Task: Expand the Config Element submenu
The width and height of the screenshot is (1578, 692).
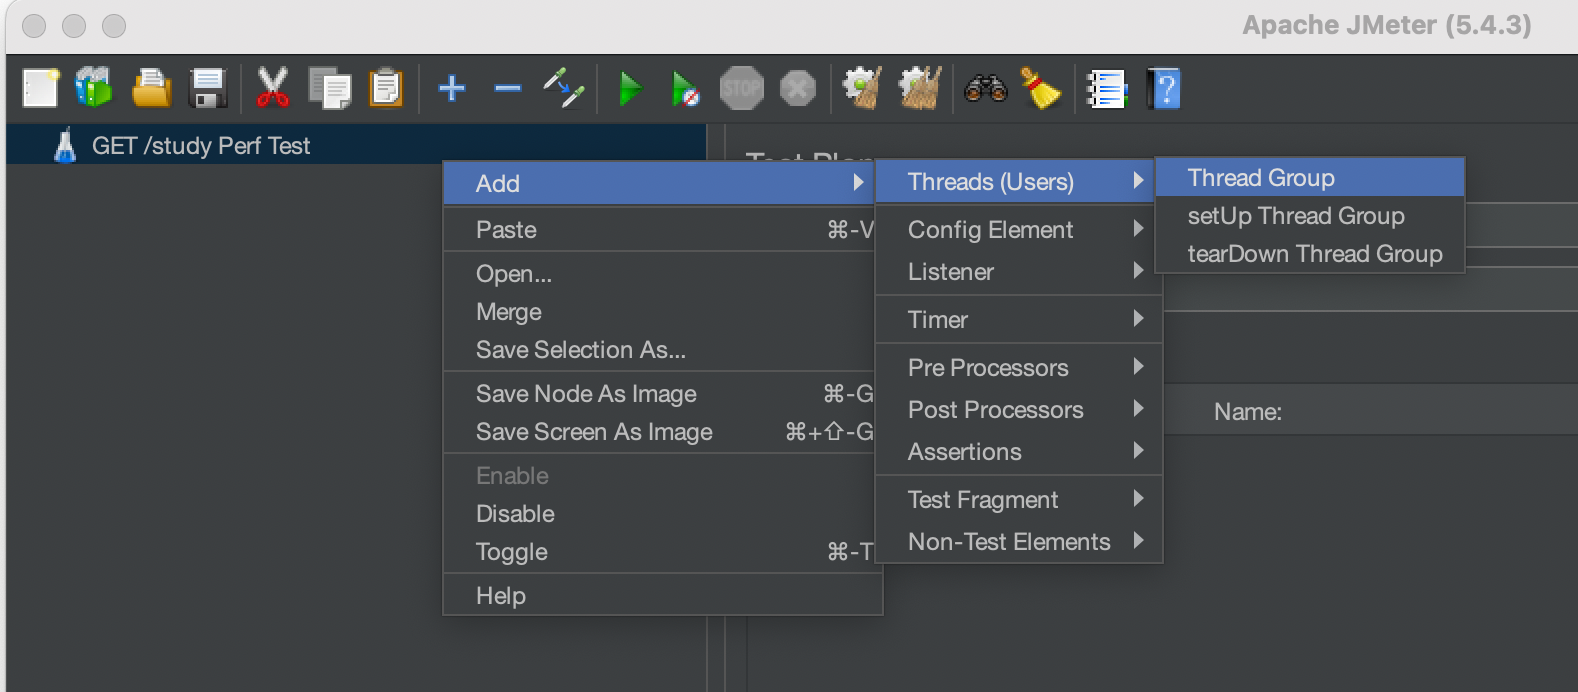Action: [1019, 230]
